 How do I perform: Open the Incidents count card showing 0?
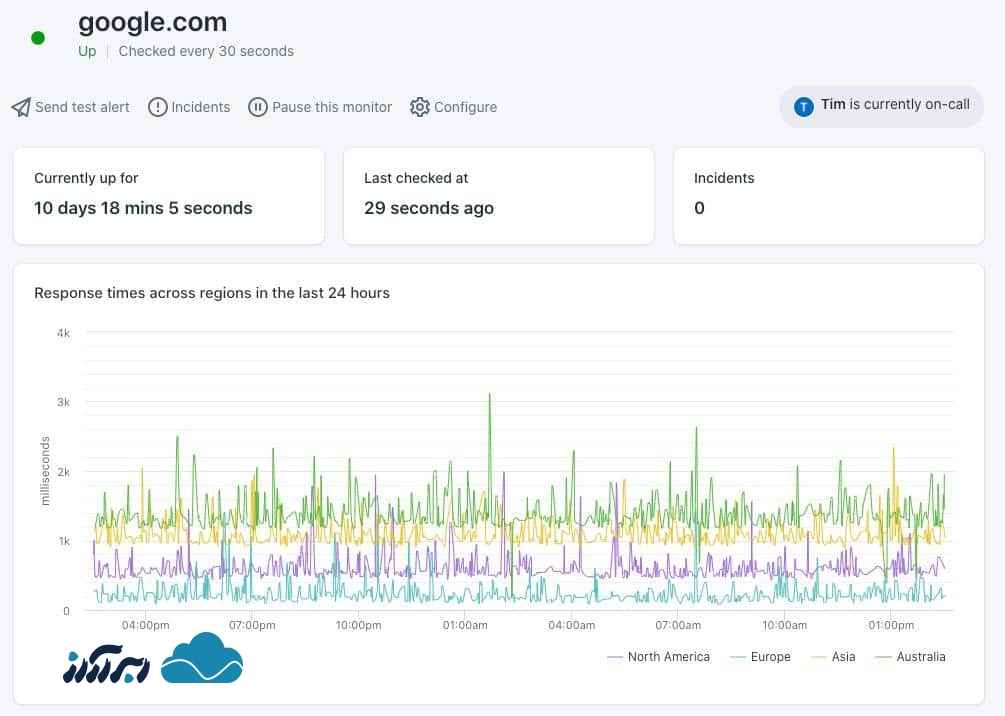pyautogui.click(x=830, y=196)
